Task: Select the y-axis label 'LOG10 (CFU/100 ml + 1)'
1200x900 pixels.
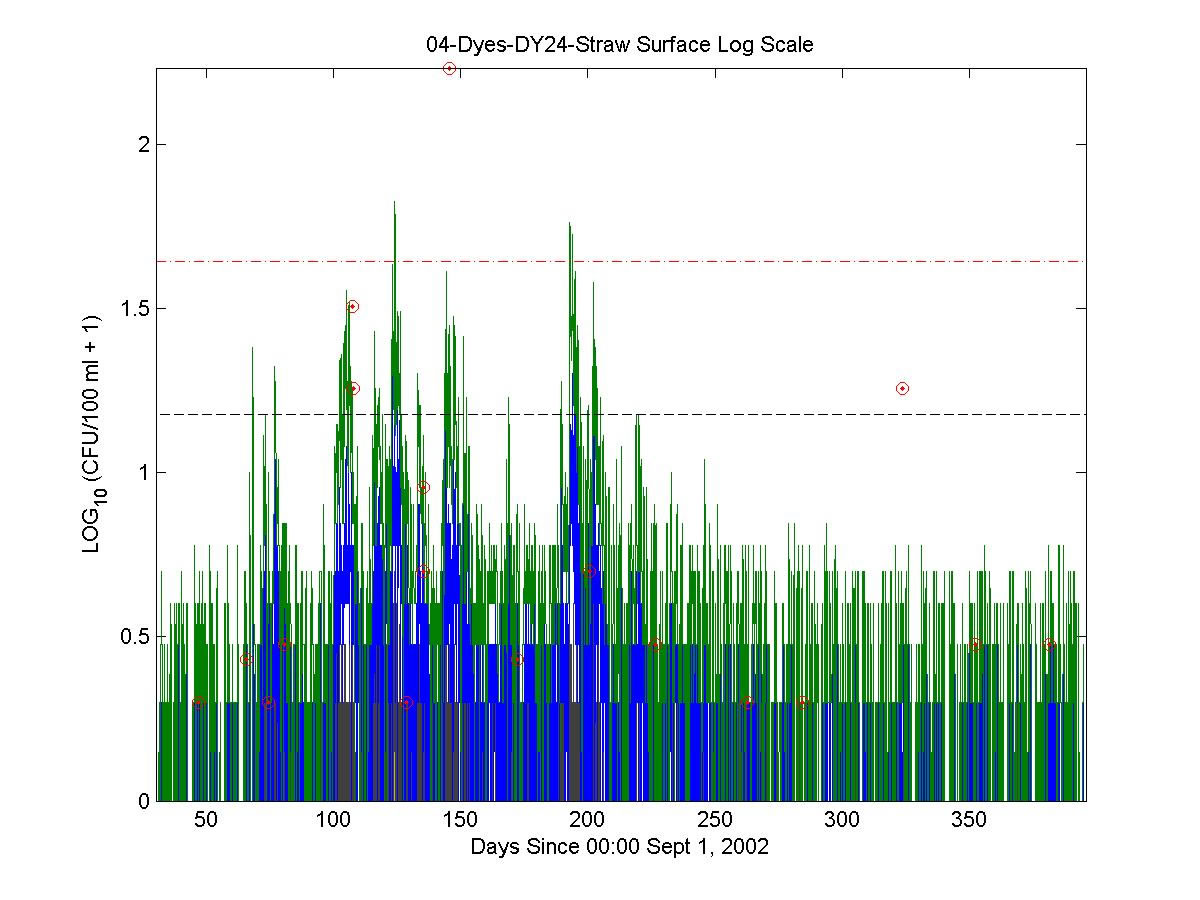Action: (x=91, y=434)
